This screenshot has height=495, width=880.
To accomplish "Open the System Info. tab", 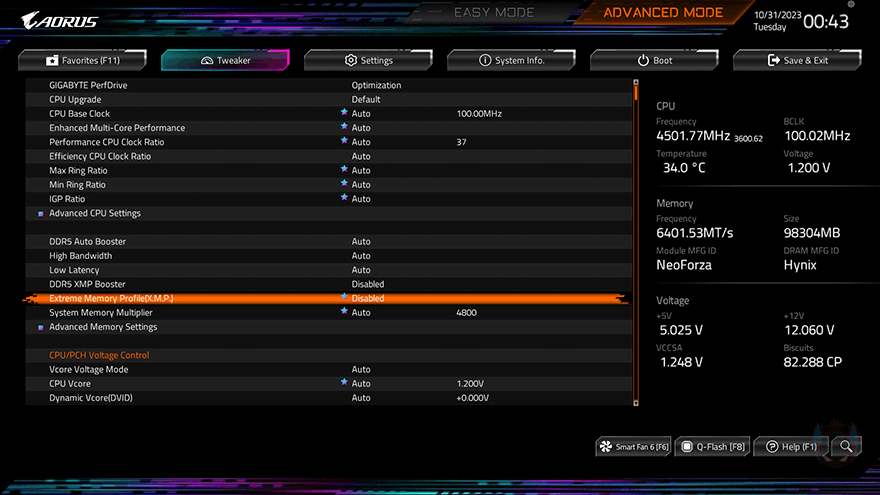I will 511,60.
